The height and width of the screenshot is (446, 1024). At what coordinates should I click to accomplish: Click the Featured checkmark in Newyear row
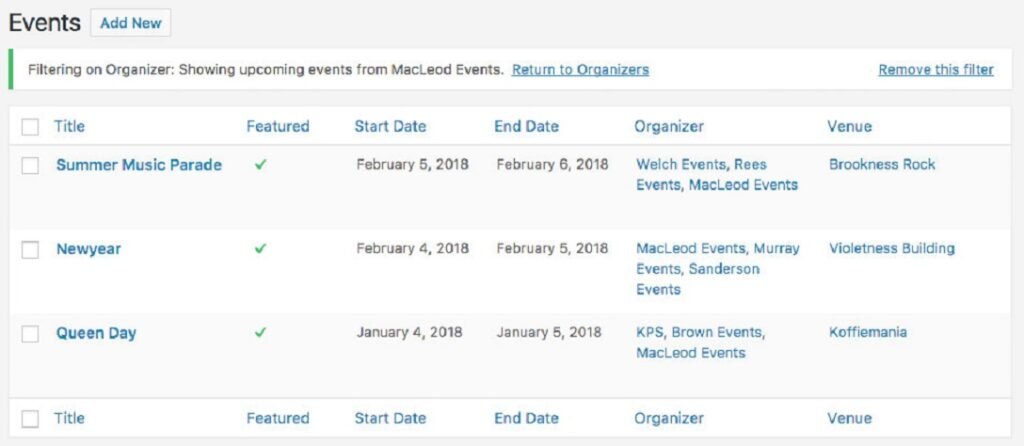point(260,249)
